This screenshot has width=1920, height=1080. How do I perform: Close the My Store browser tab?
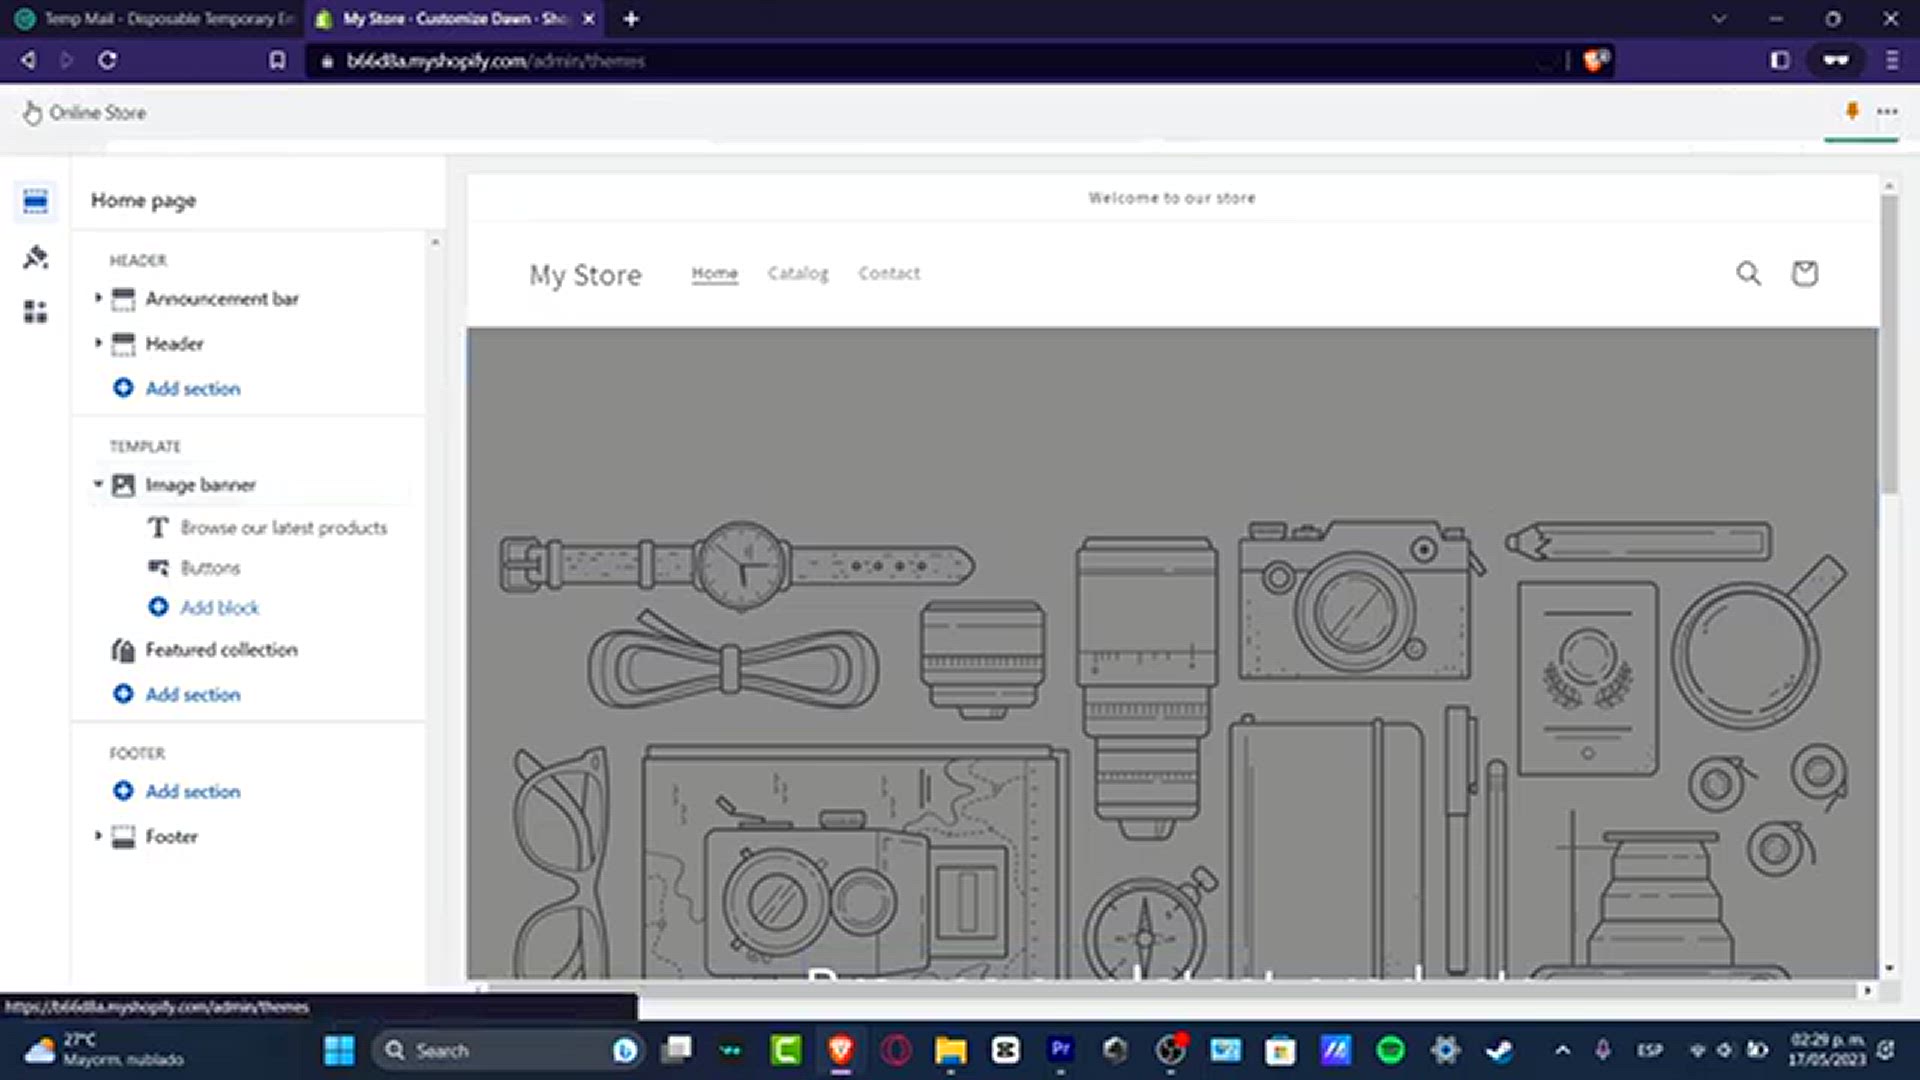pyautogui.click(x=588, y=18)
